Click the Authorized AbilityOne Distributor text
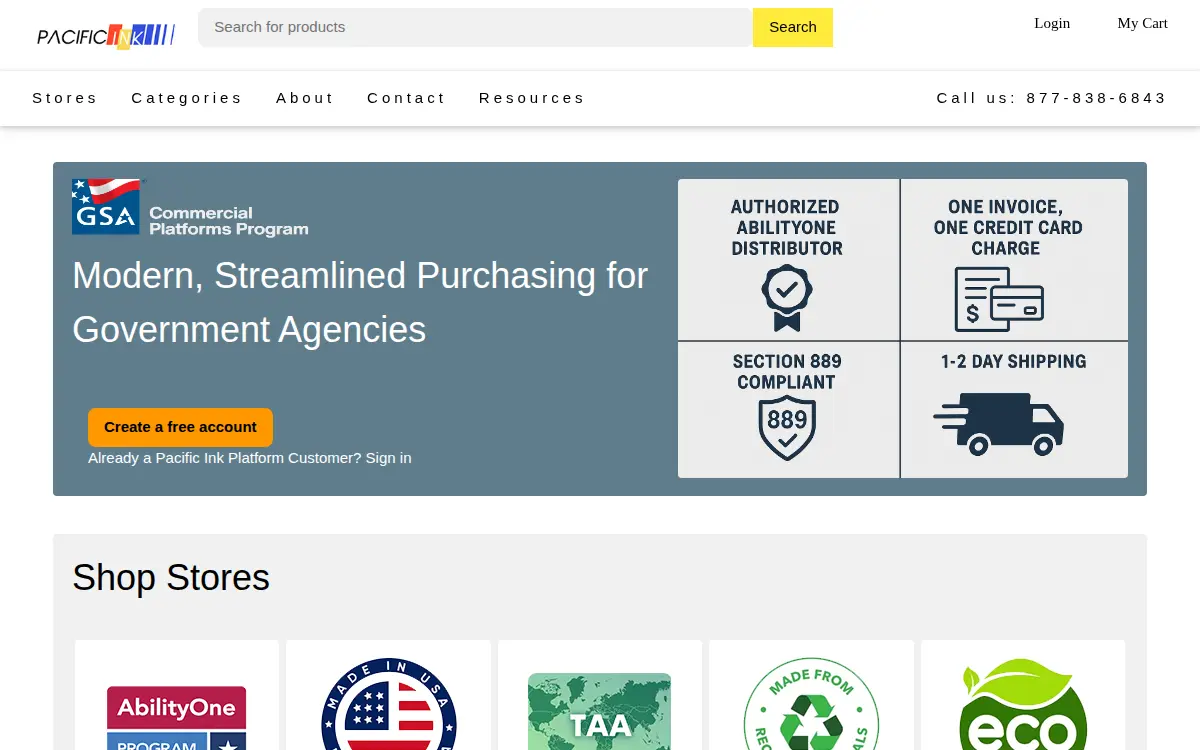This screenshot has height=750, width=1200. [787, 228]
